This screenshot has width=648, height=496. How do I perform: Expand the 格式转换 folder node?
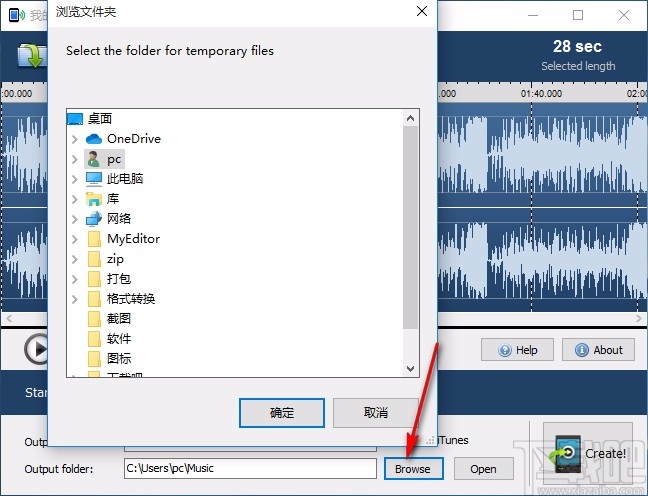pos(75,298)
